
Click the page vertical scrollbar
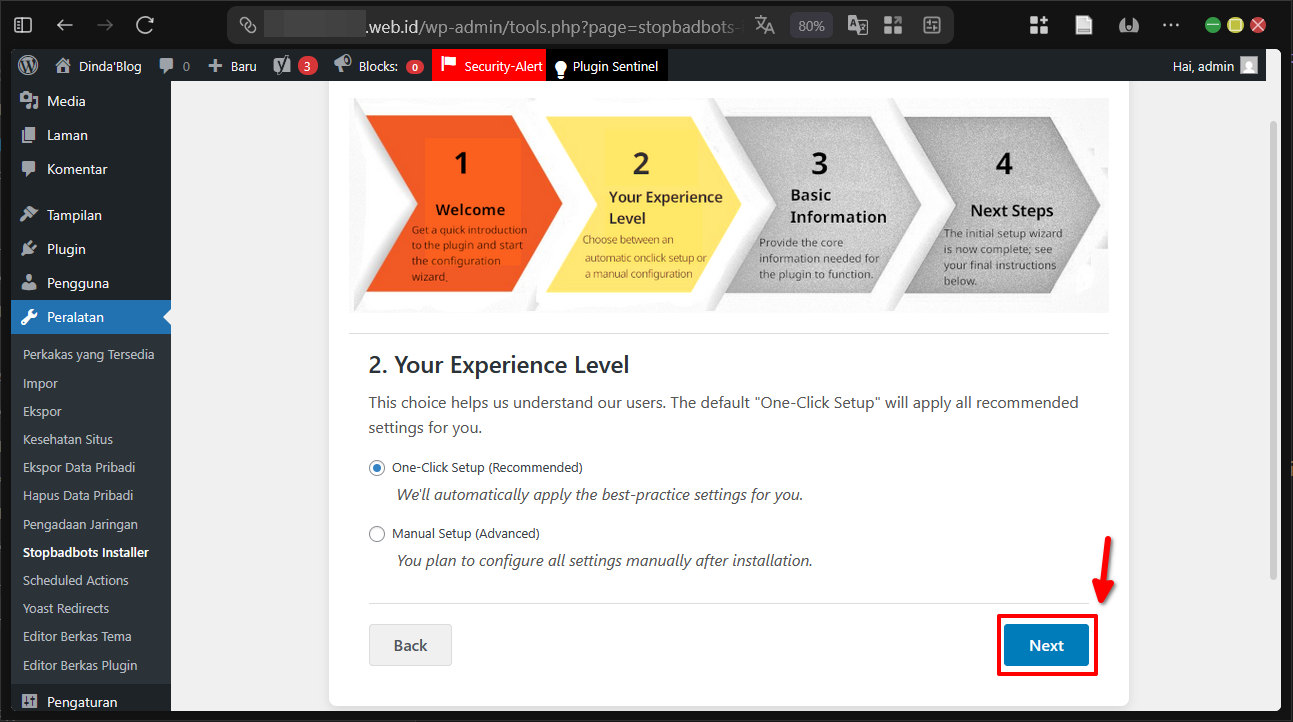pos(1273,350)
